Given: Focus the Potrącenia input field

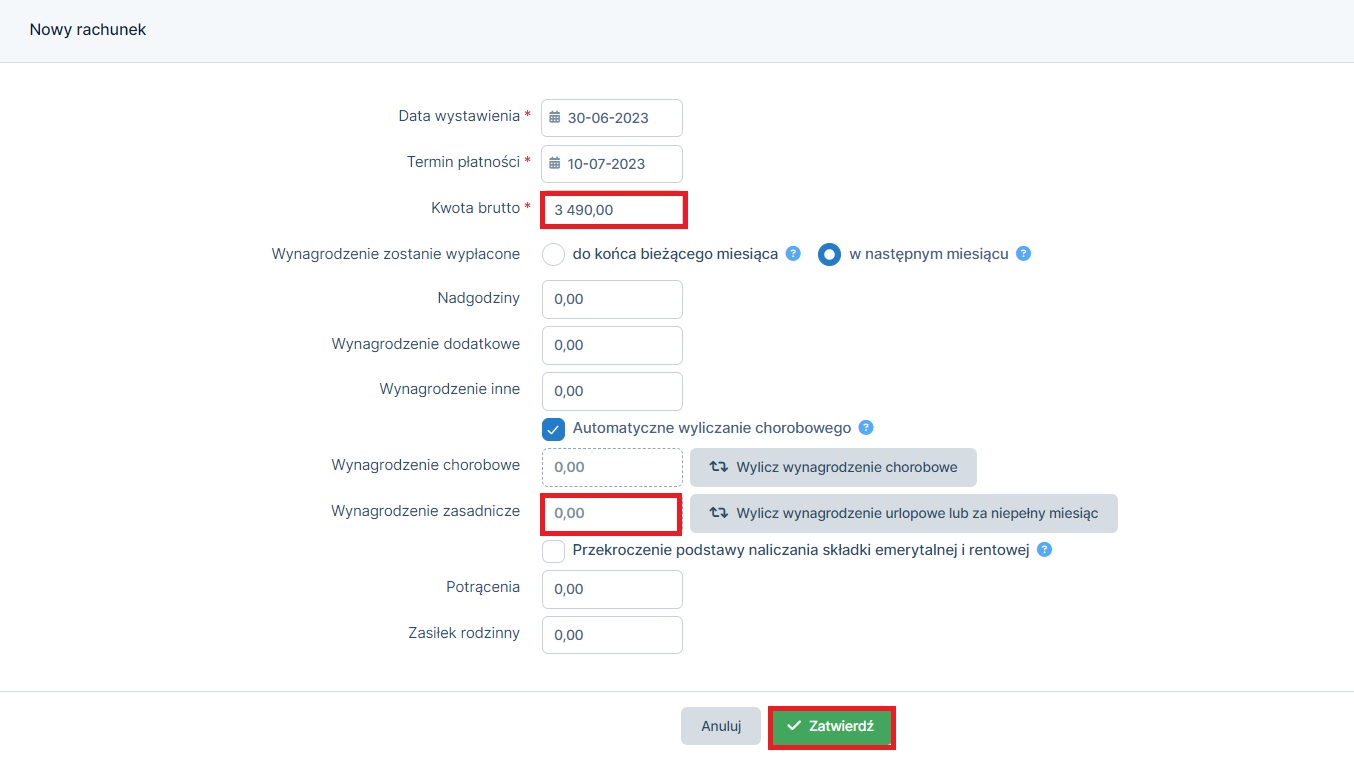Looking at the screenshot, I should [612, 589].
